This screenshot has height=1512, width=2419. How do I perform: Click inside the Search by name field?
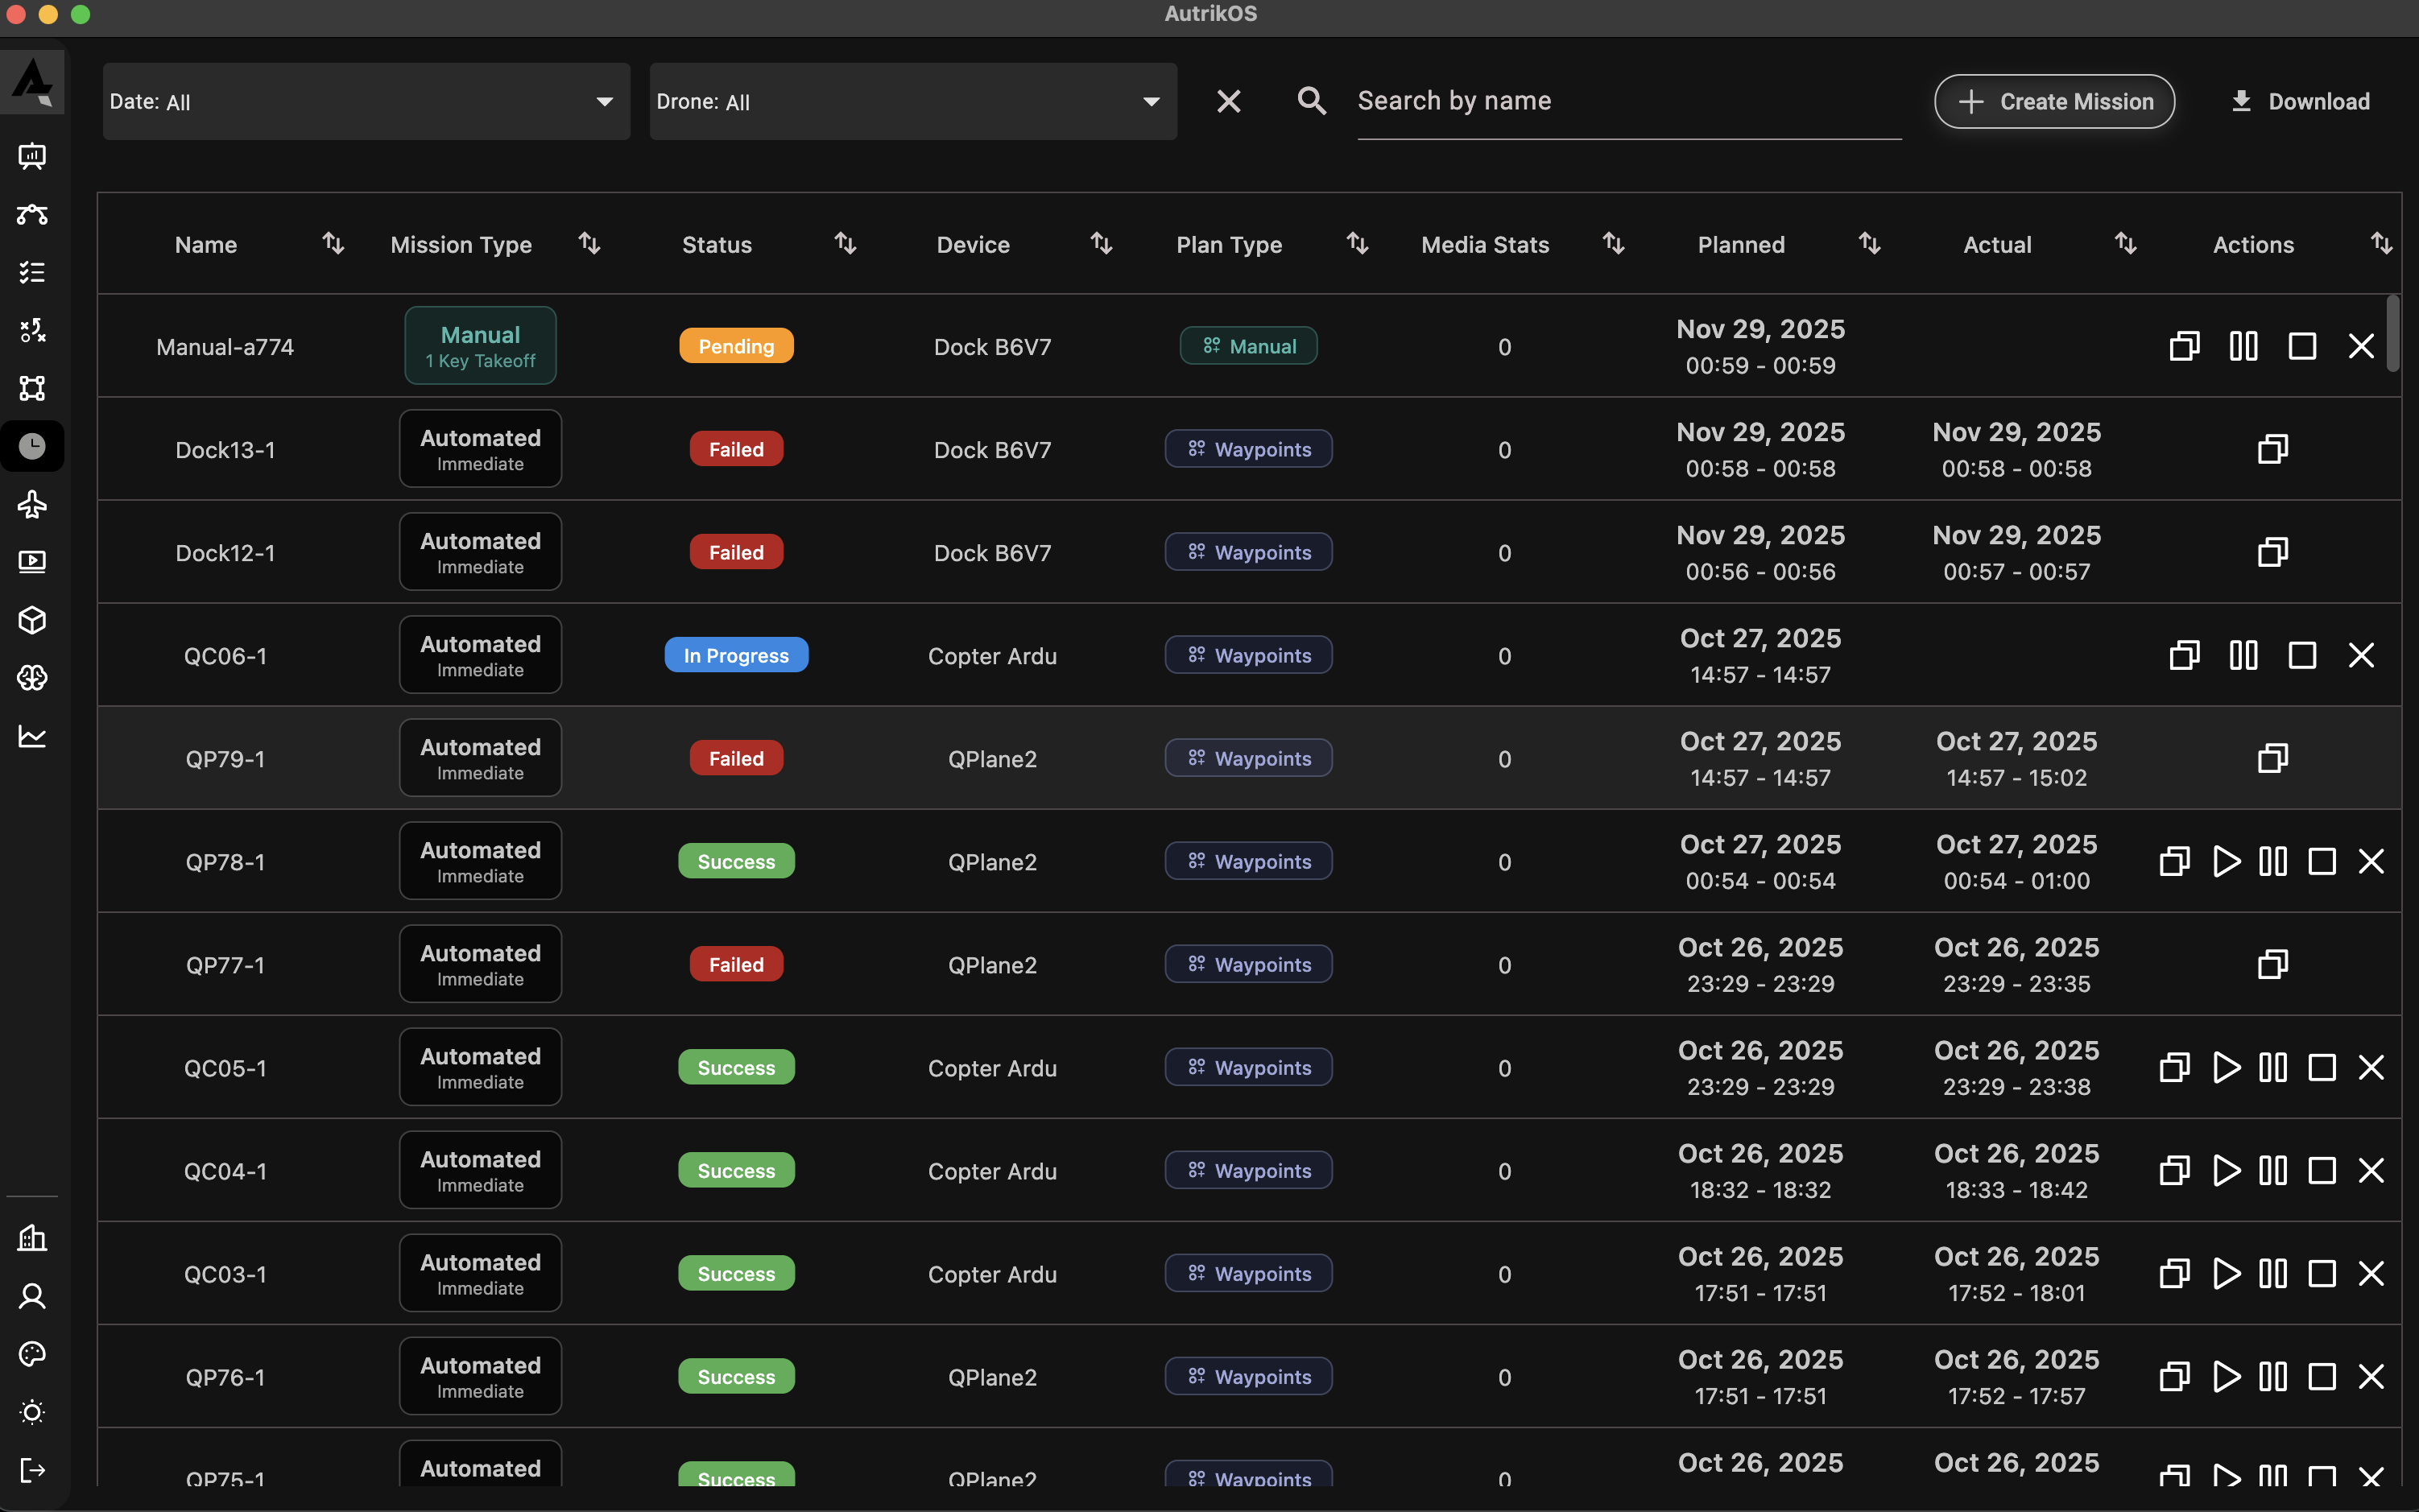coord(1627,101)
